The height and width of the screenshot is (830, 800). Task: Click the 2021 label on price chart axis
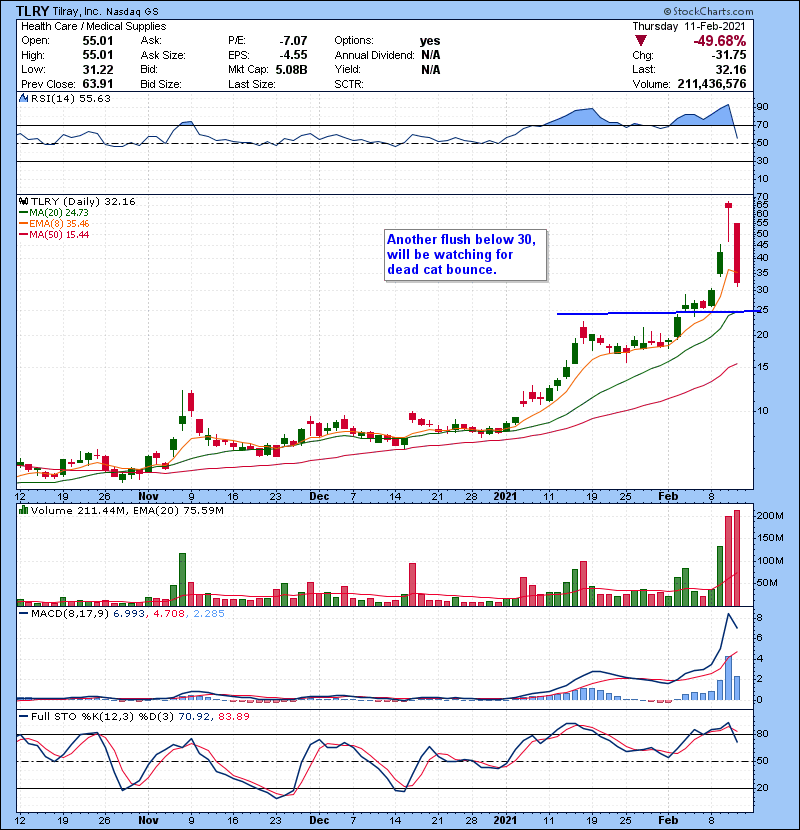point(505,497)
